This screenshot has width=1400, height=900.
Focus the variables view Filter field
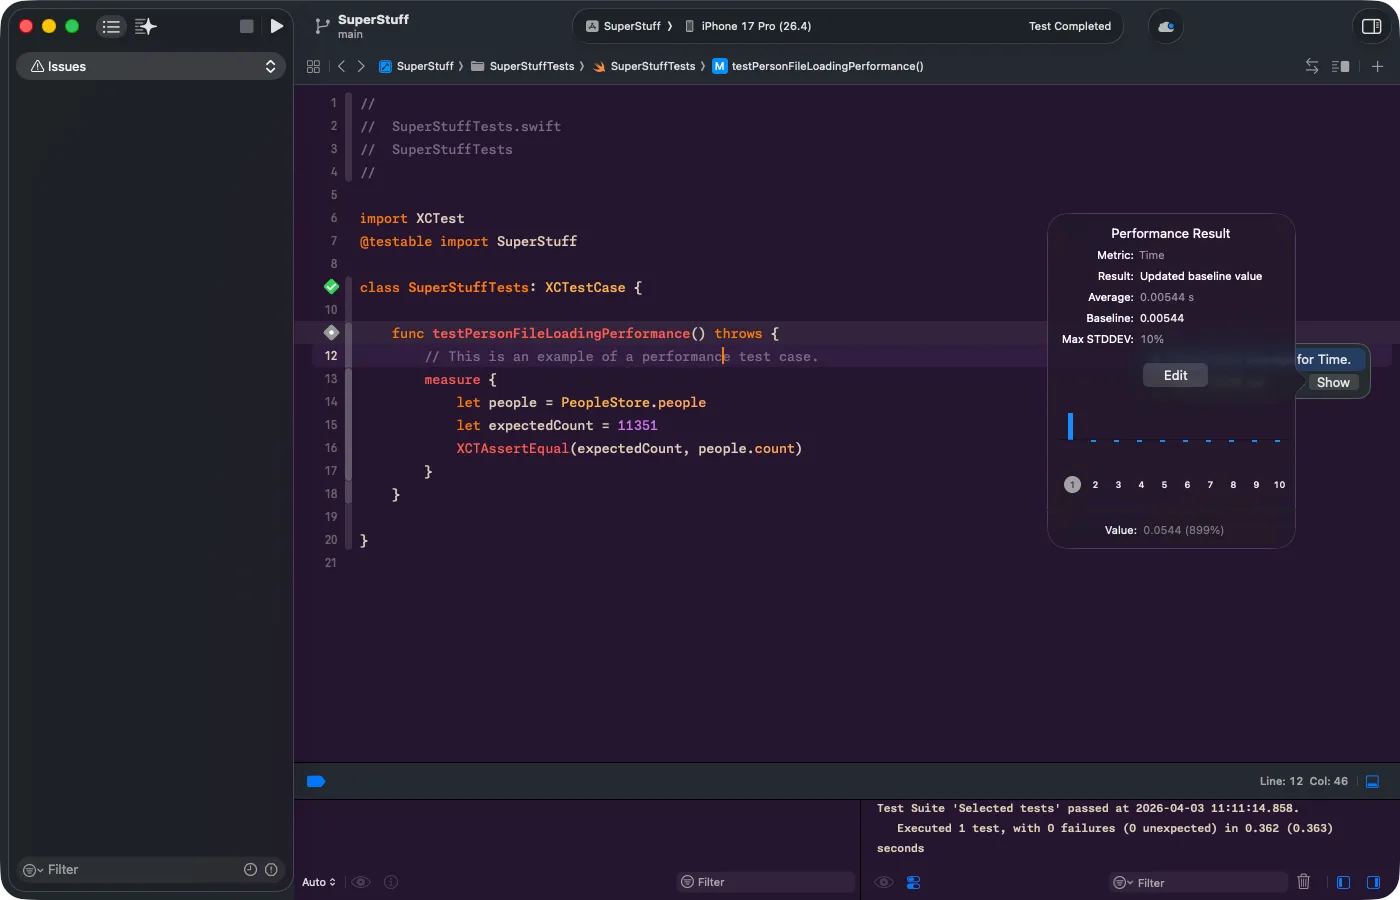click(x=767, y=882)
